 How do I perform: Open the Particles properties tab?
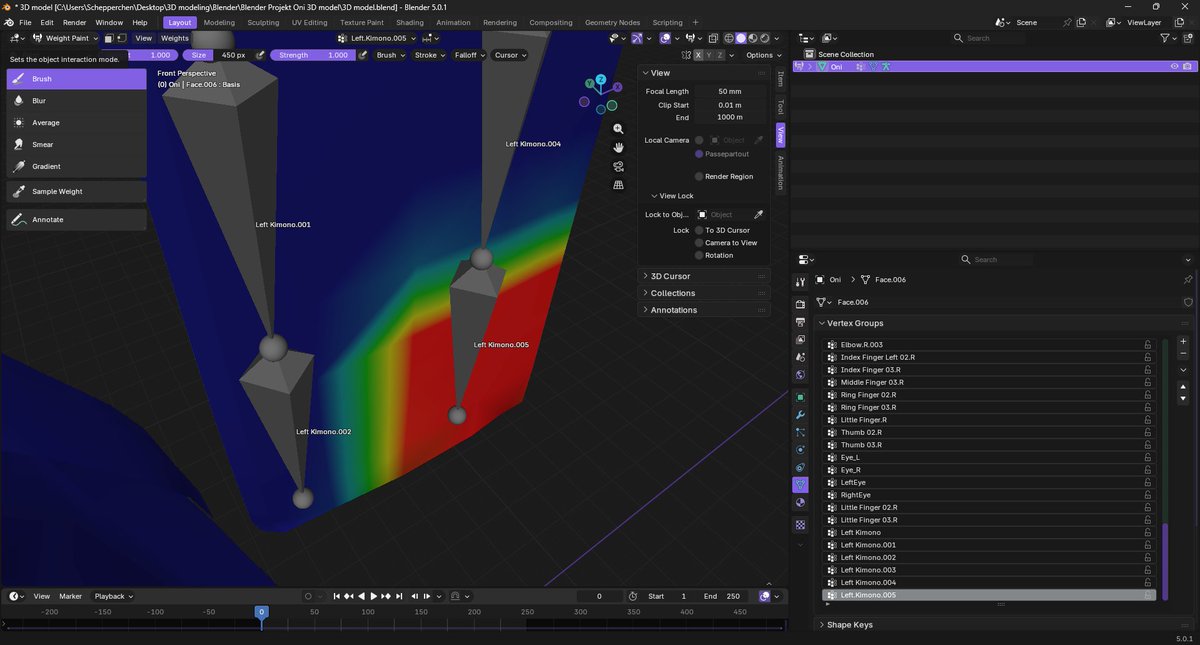click(x=800, y=433)
